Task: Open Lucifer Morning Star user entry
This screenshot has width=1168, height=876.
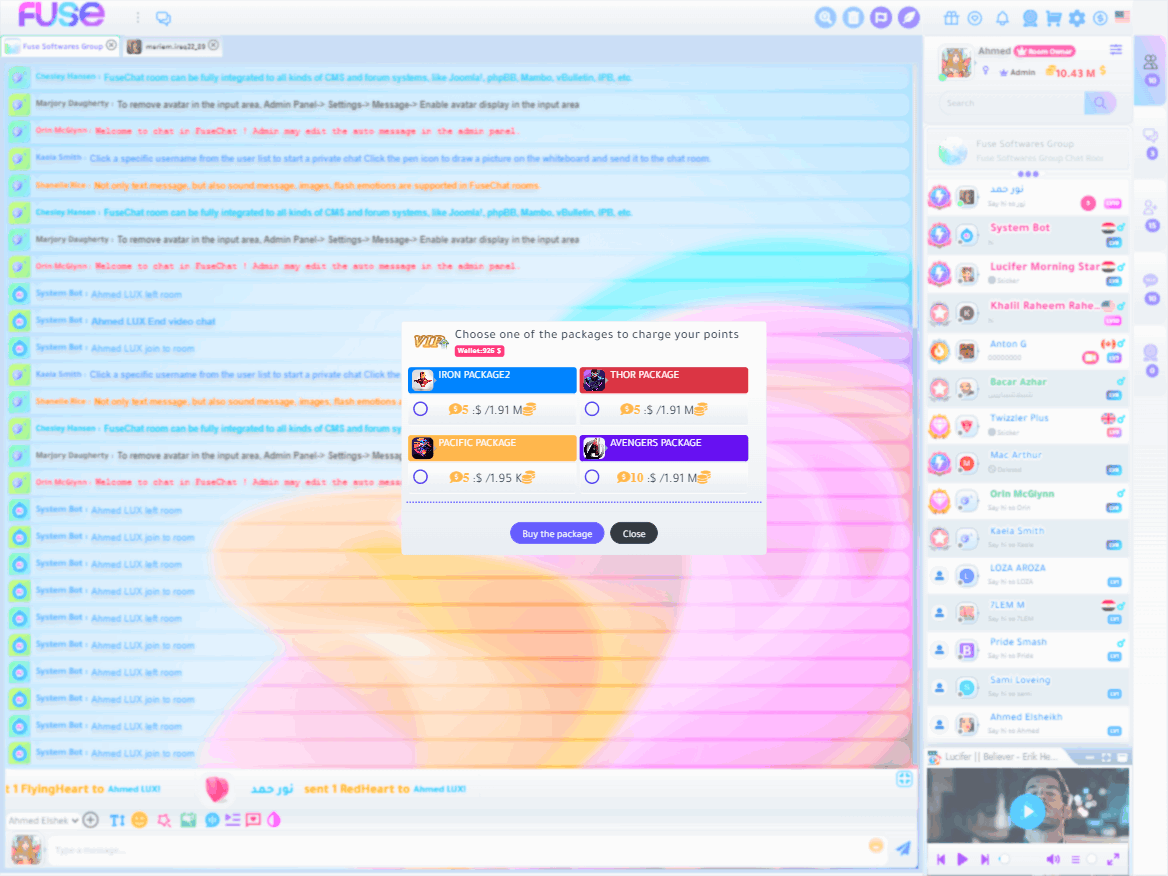Action: point(1027,273)
